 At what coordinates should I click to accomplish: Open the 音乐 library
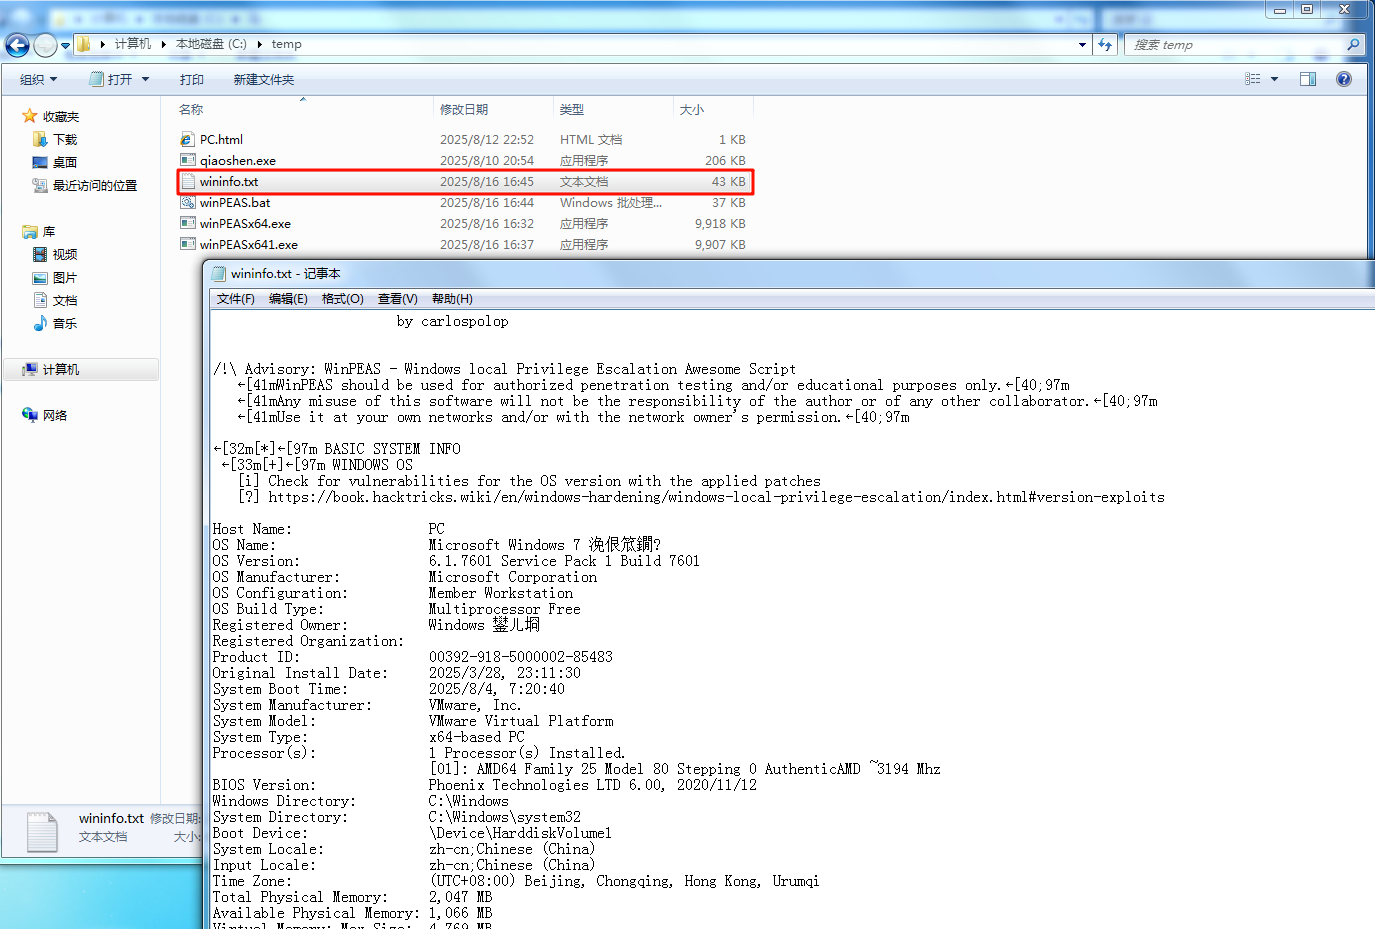[64, 324]
